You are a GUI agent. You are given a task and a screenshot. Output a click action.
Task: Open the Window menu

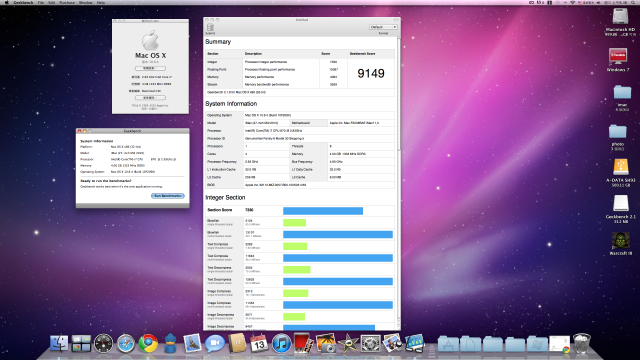pyautogui.click(x=86, y=2)
